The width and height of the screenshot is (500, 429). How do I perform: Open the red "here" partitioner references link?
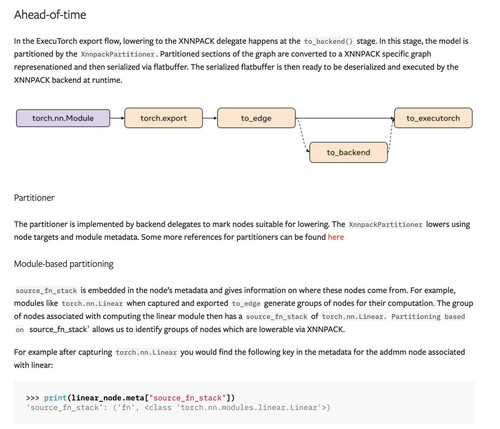pos(336,237)
